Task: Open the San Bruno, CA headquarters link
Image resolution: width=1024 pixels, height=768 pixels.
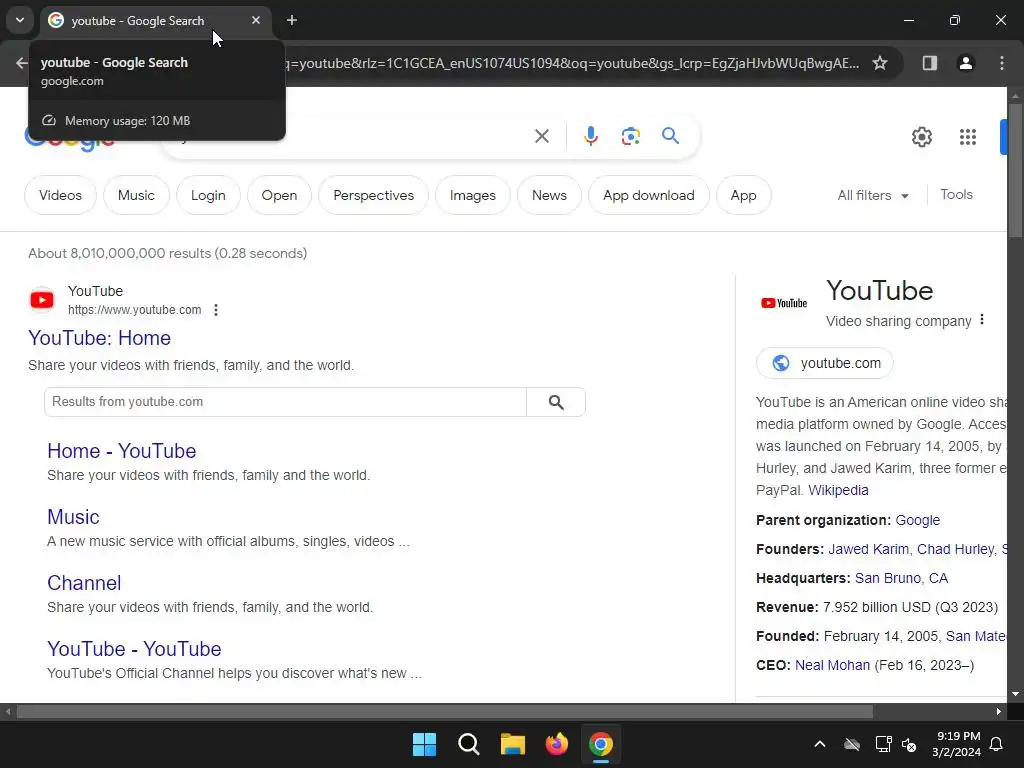Action: pyautogui.click(x=901, y=579)
